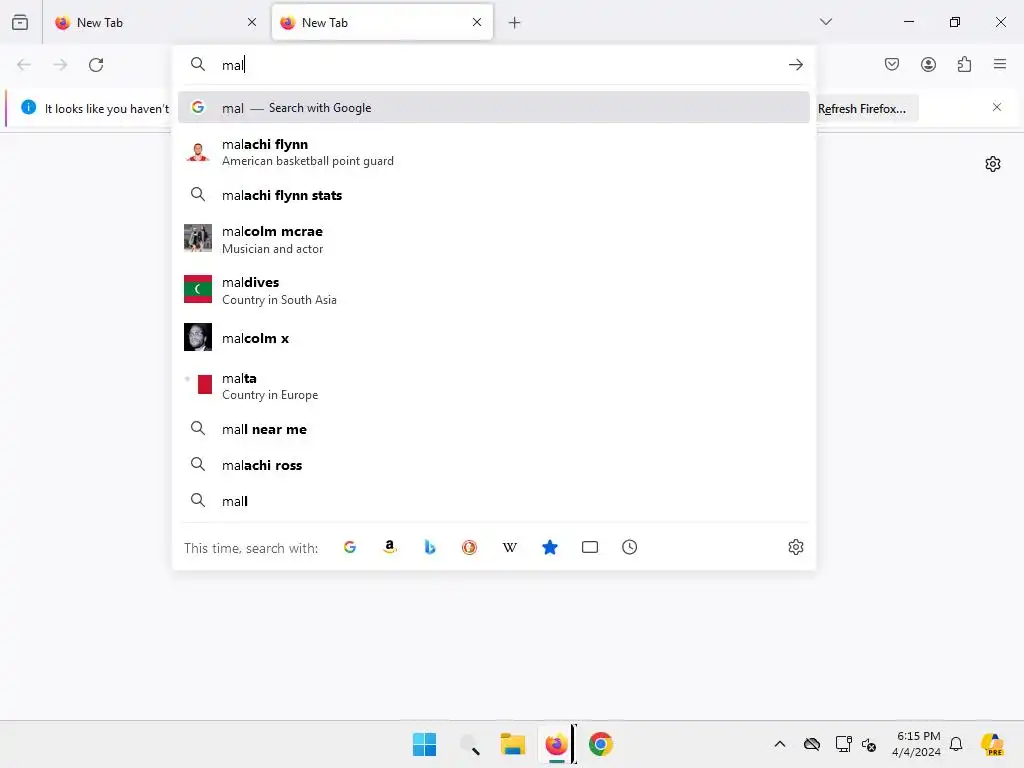Select the malcolm mcrae suggestion
1024x768 pixels.
(494, 239)
